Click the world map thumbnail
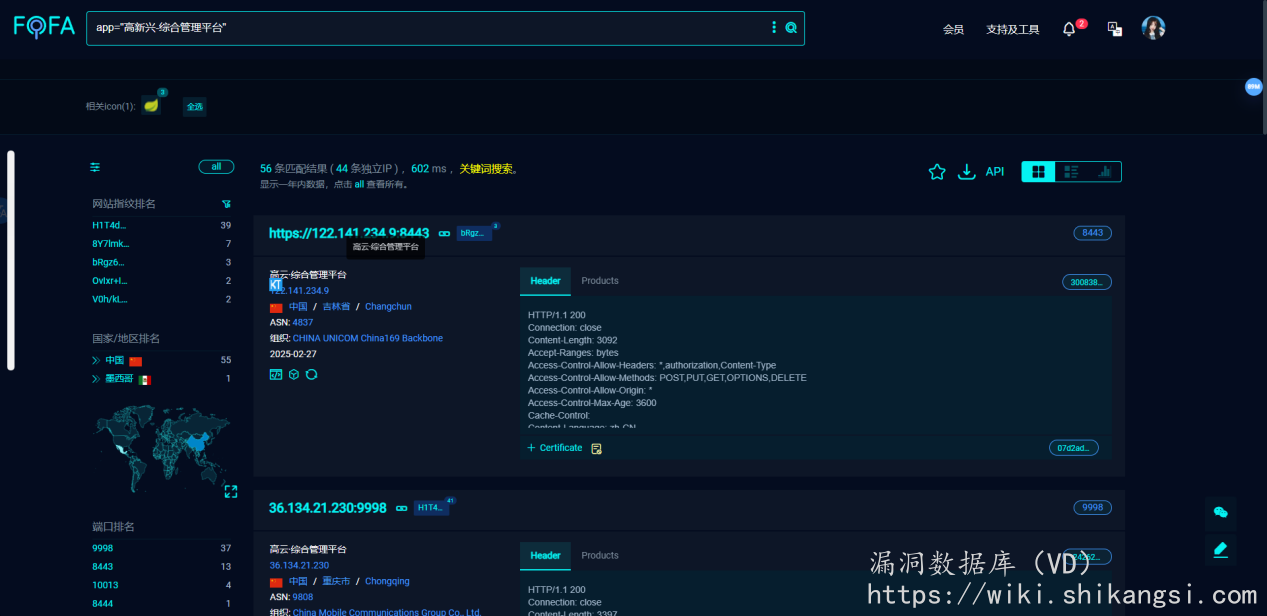 (161, 447)
